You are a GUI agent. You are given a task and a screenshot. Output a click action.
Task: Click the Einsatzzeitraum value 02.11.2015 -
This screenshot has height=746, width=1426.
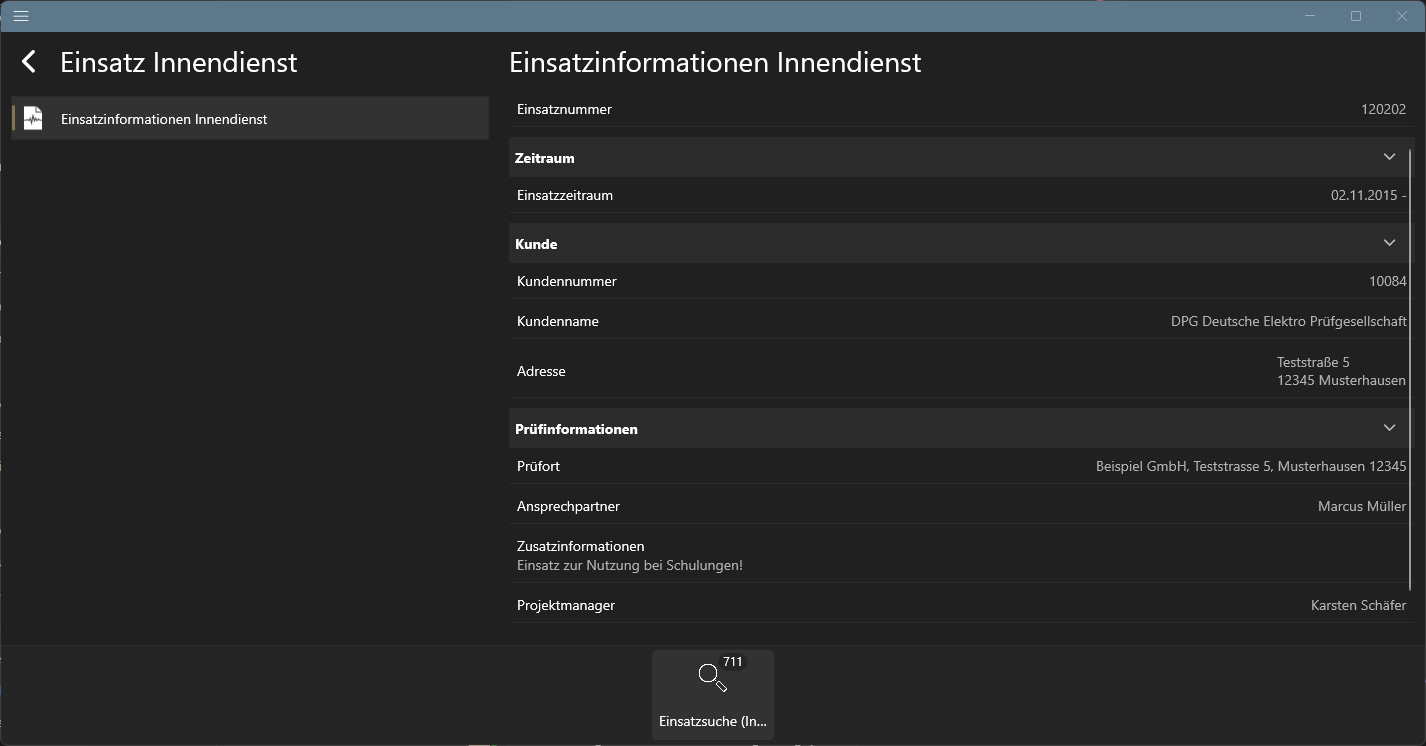(x=1368, y=196)
